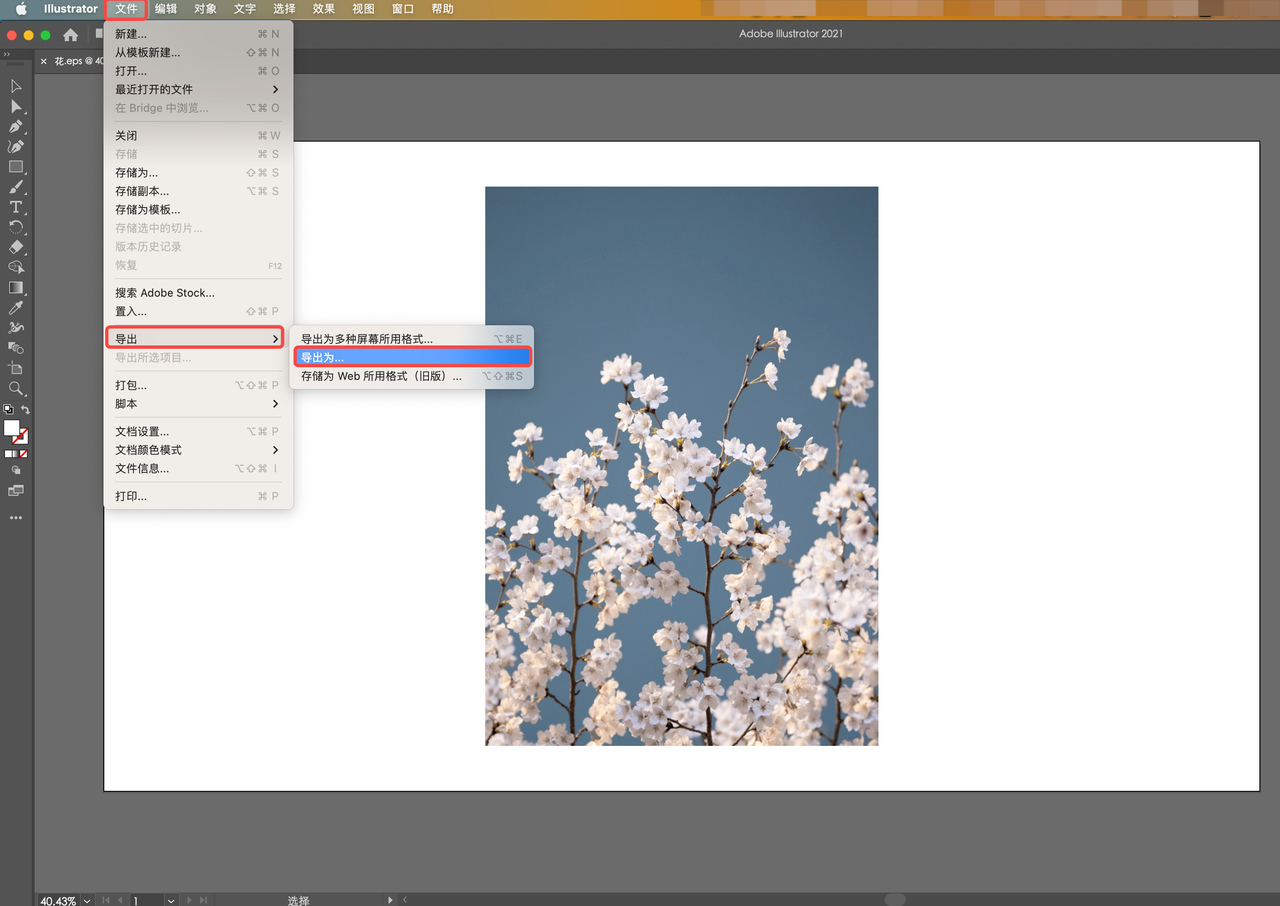Click 置入... menu entry
The height and width of the screenshot is (906, 1280).
click(130, 312)
